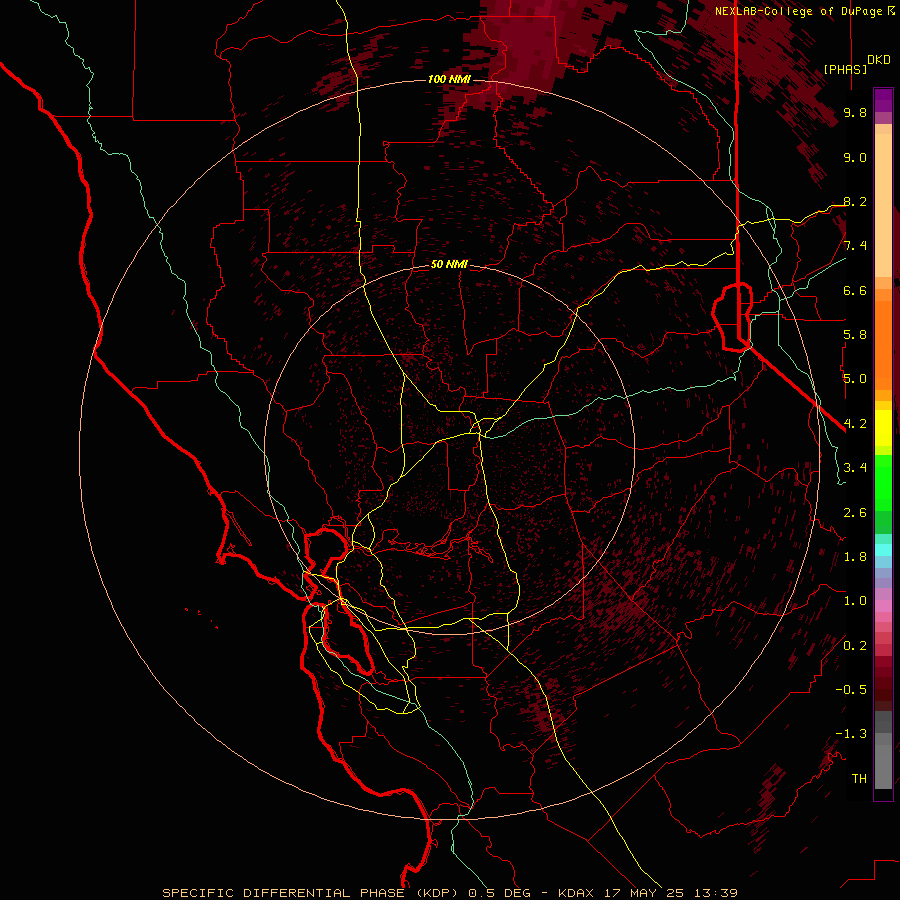Viewport: 900px width, 900px height.
Task: Click the 5.8 scale value
Action: [855, 335]
